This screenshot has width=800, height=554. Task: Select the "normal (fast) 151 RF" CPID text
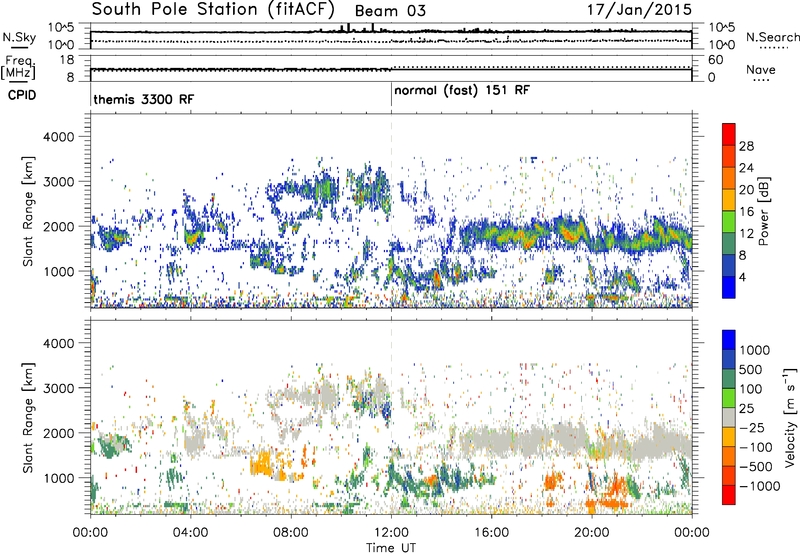(x=462, y=91)
